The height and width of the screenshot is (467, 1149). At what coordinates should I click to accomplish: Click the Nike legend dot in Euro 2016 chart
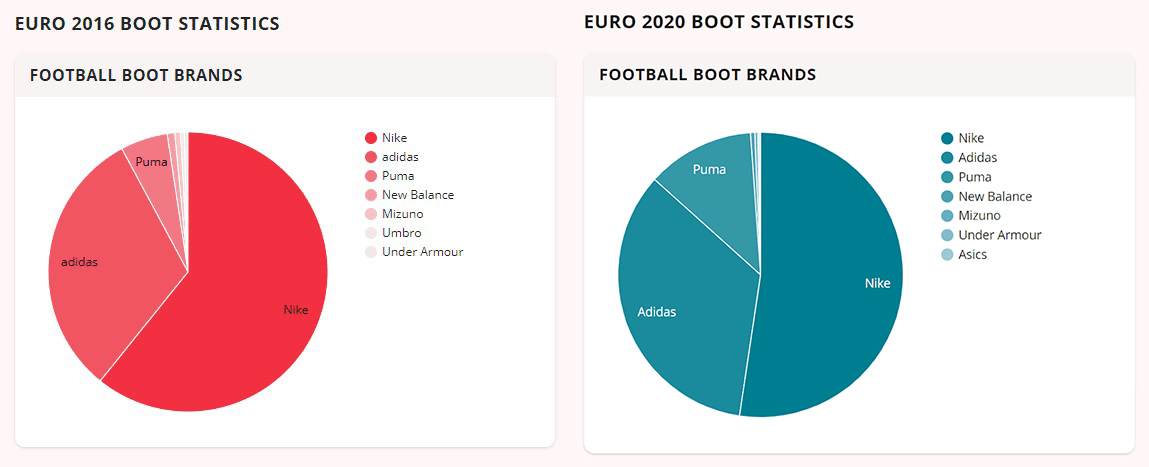[x=371, y=138]
